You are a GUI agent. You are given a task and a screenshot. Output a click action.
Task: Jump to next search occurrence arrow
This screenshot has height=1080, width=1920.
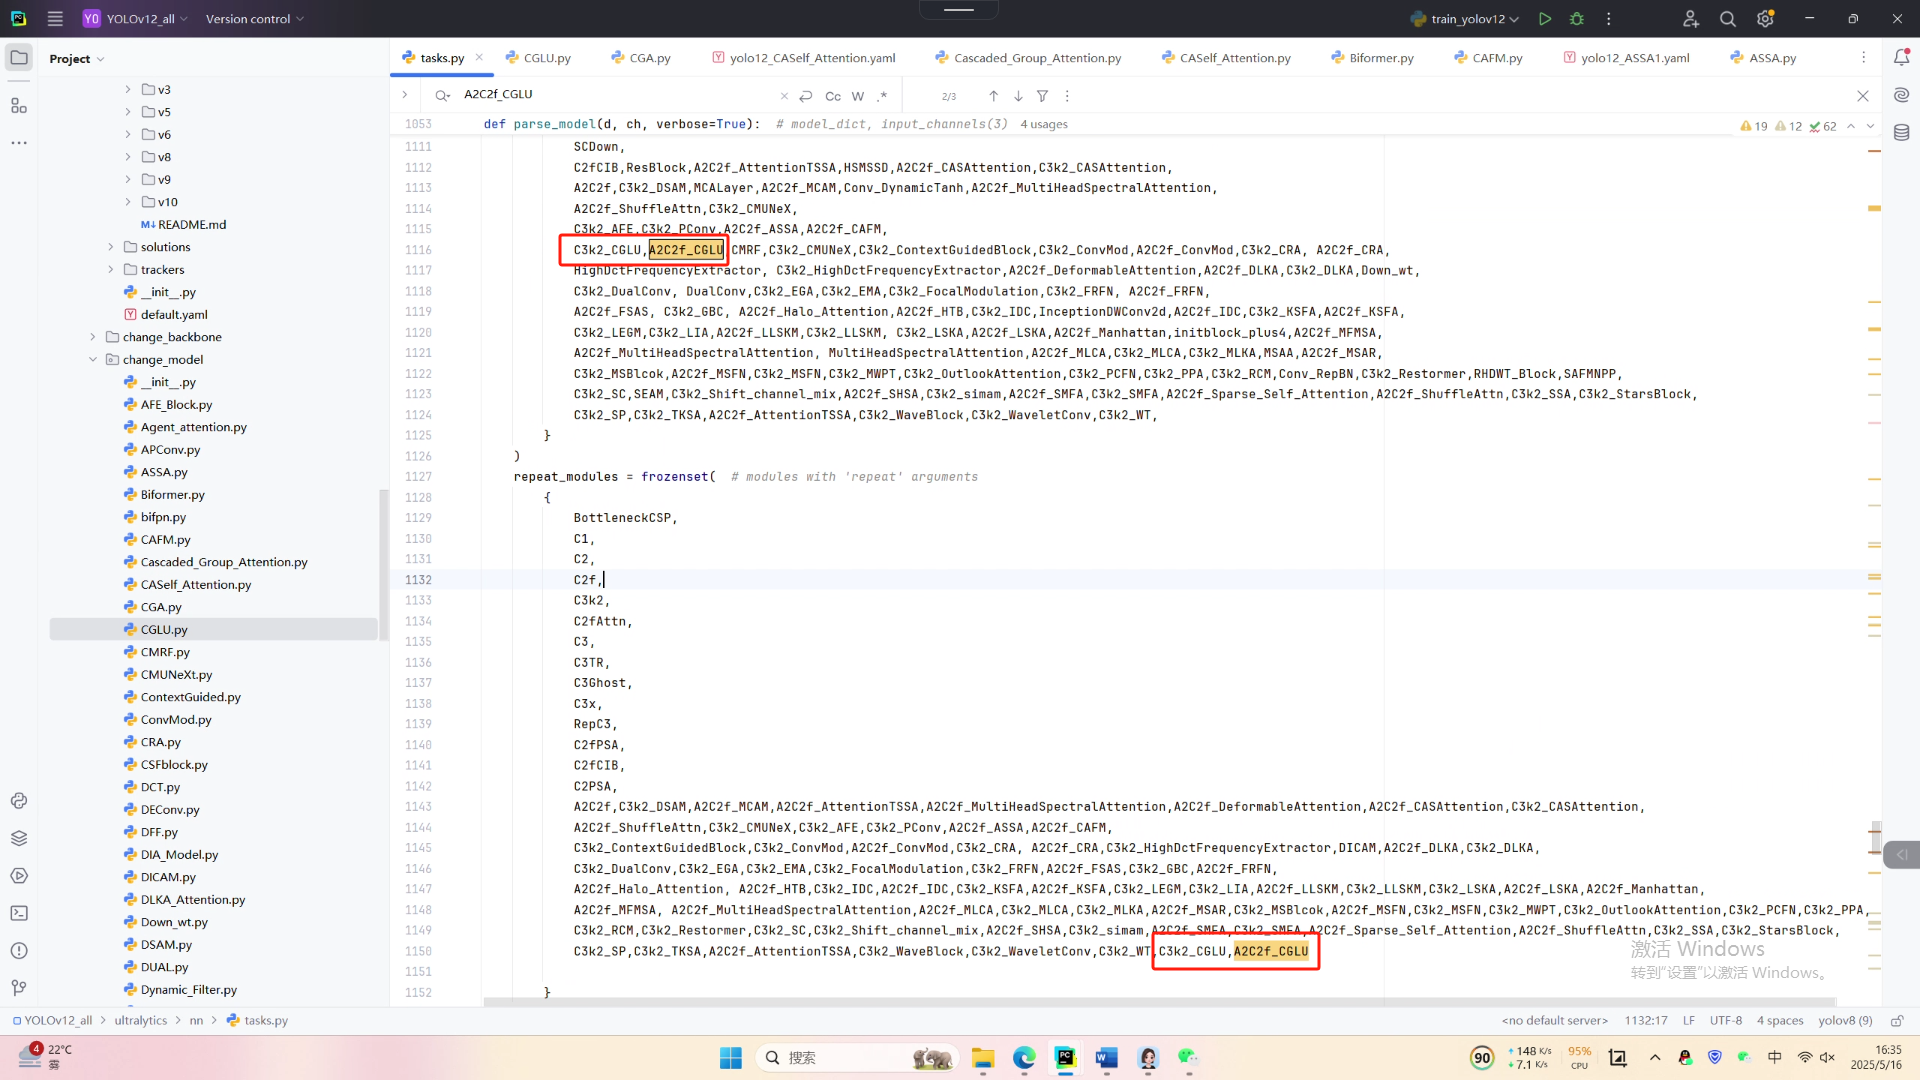(x=1018, y=96)
